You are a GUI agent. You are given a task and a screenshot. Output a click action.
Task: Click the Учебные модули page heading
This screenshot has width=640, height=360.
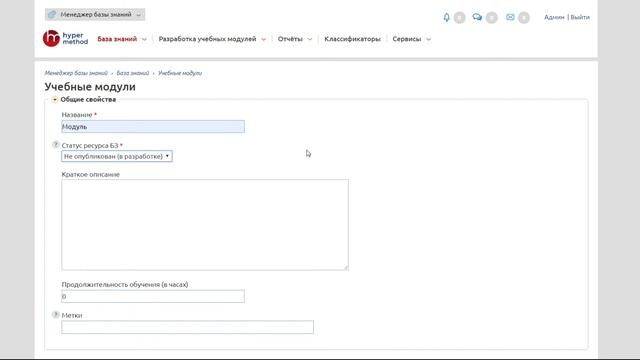[90, 87]
